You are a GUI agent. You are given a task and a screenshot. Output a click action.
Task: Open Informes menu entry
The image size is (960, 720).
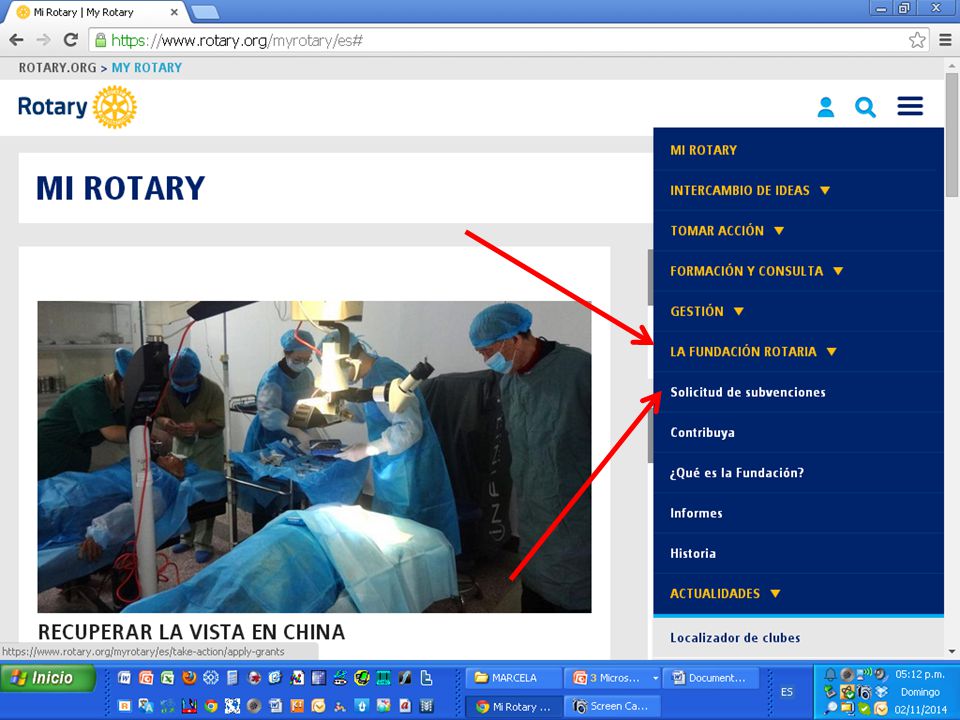pyautogui.click(x=696, y=513)
